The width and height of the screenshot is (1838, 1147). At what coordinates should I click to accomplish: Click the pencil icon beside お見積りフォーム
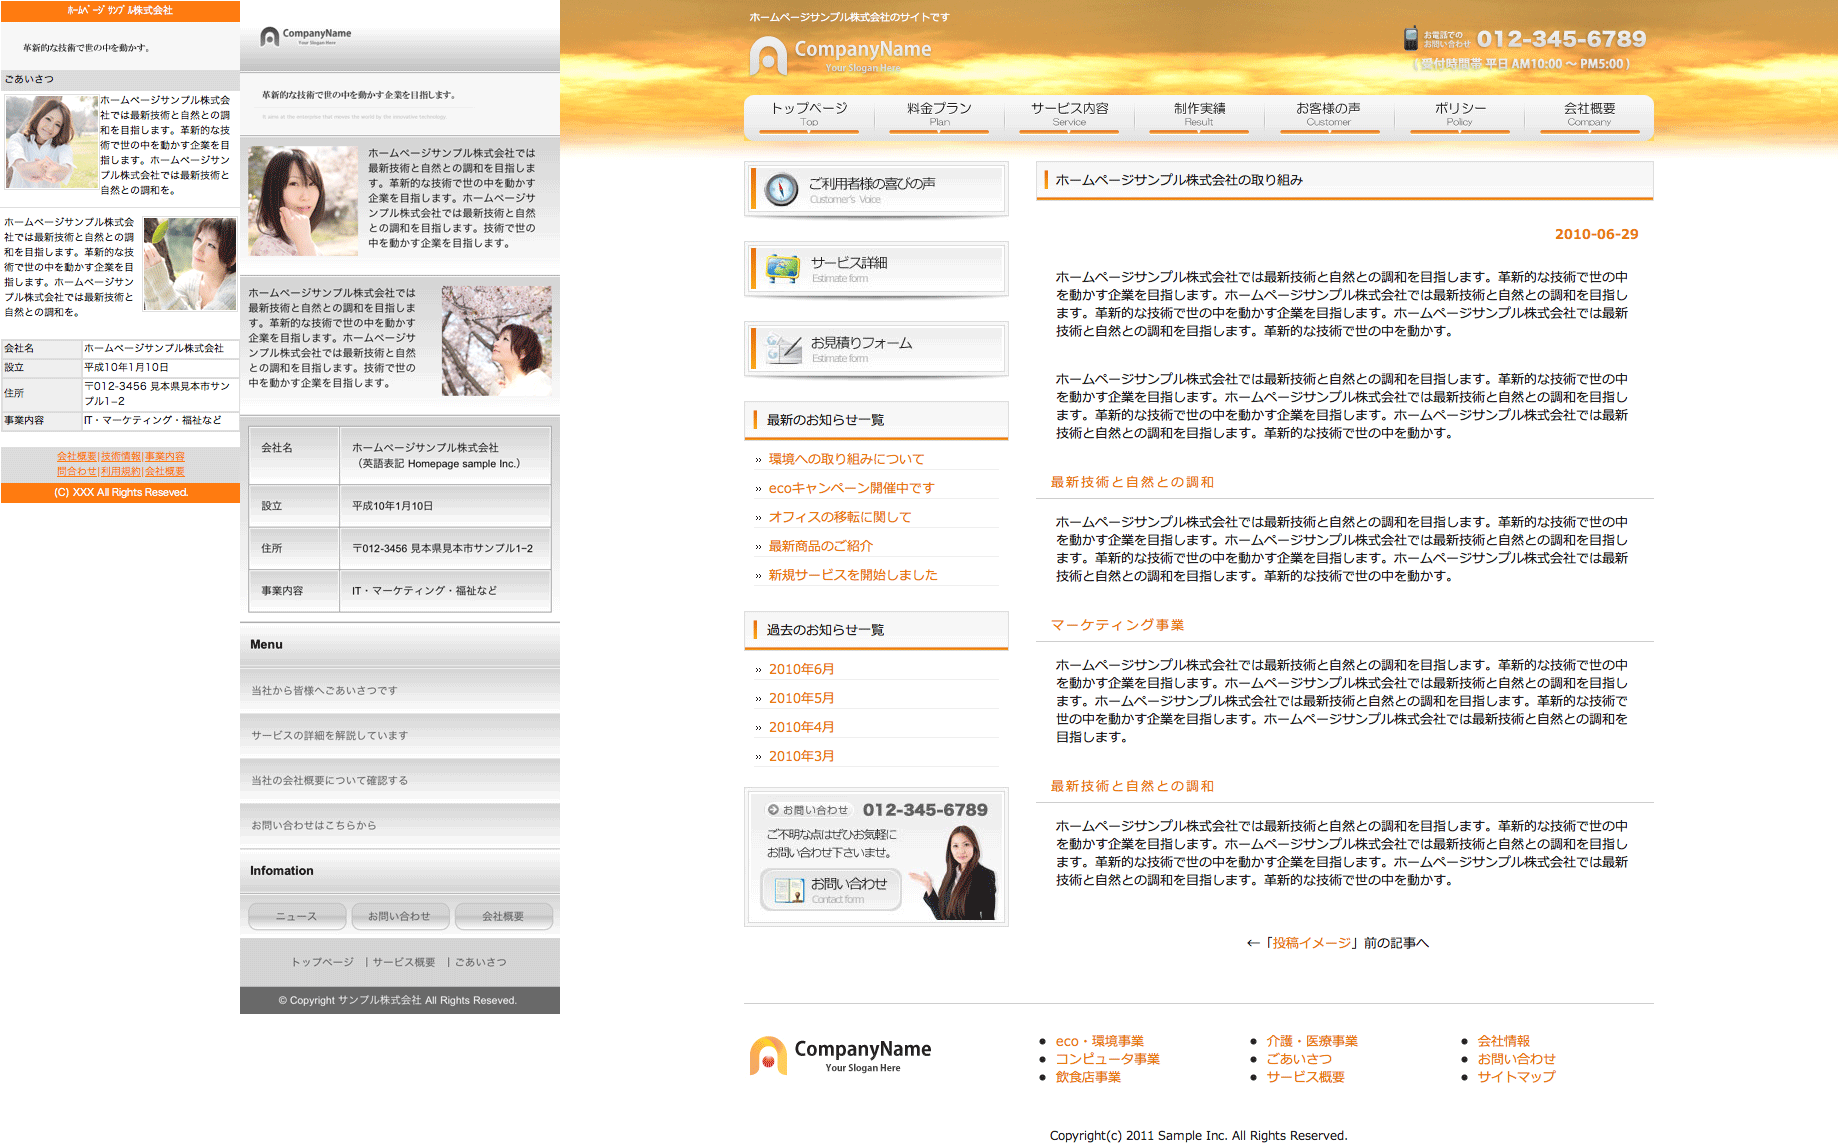pos(783,348)
